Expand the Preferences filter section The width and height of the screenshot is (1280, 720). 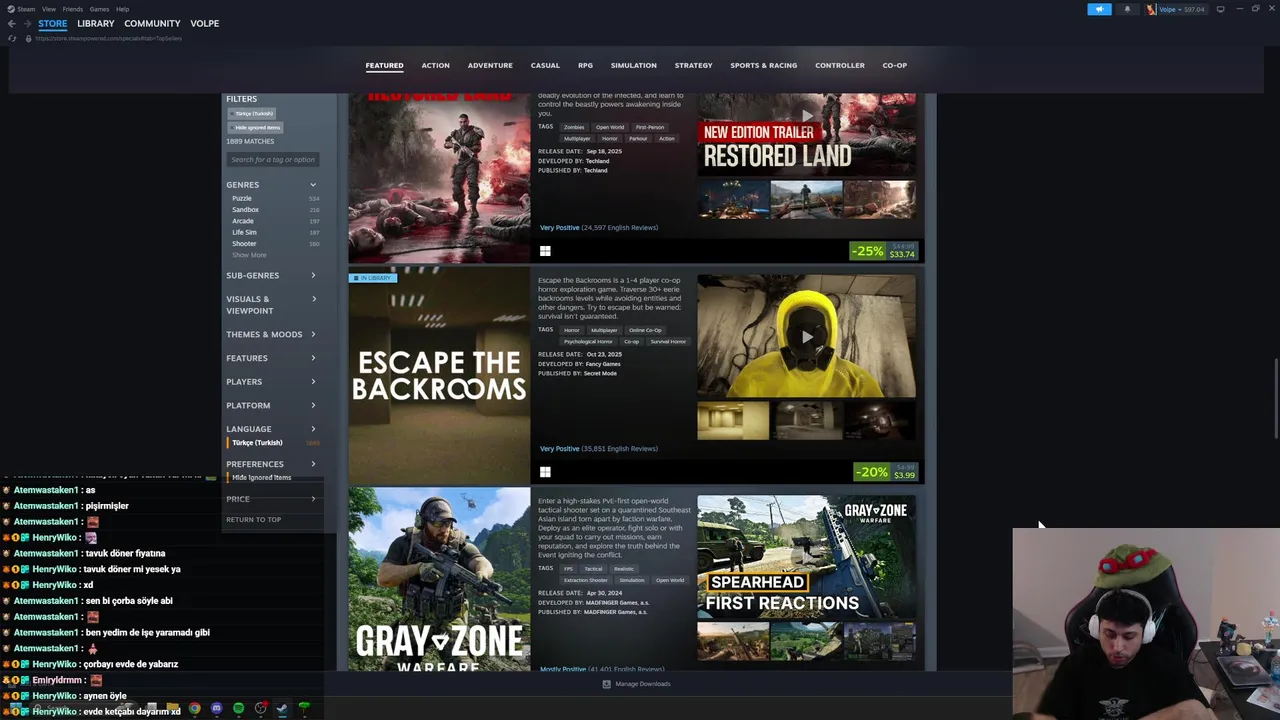tap(271, 464)
